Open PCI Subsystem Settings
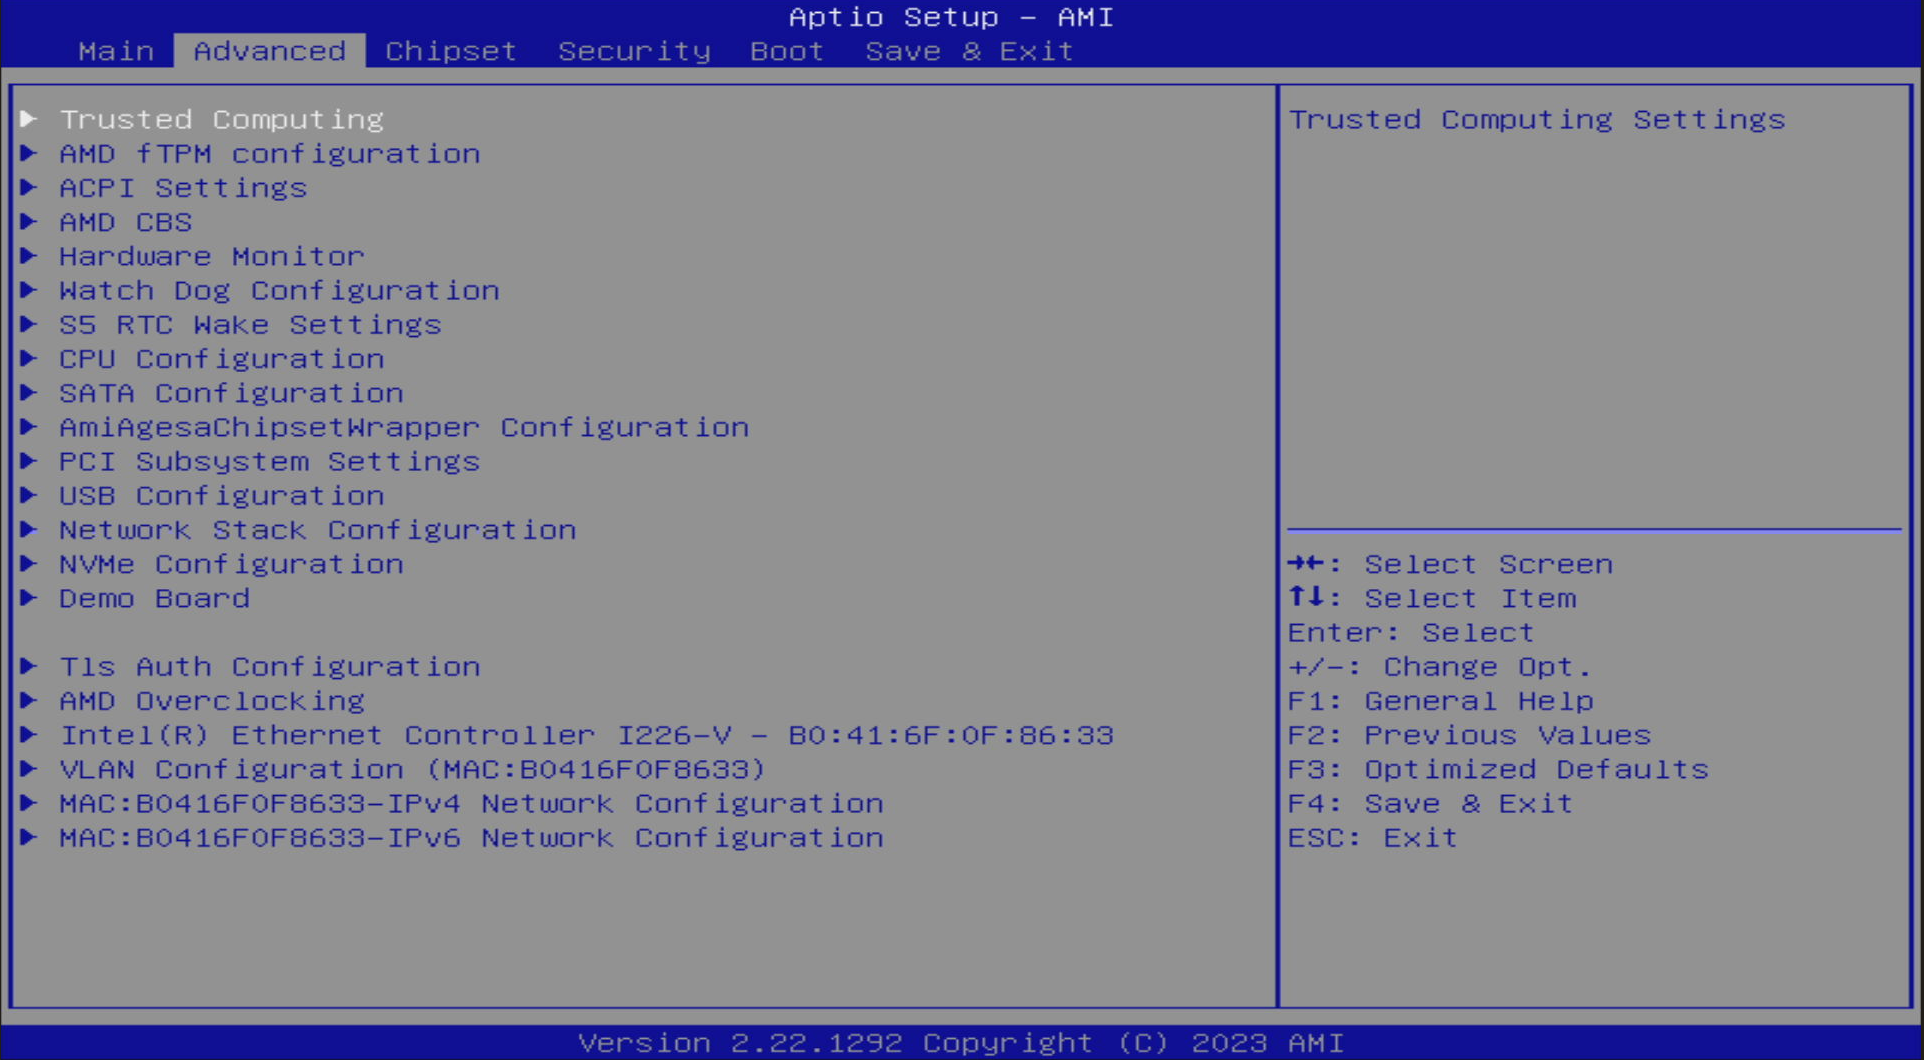Image resolution: width=1924 pixels, height=1060 pixels. point(270,462)
